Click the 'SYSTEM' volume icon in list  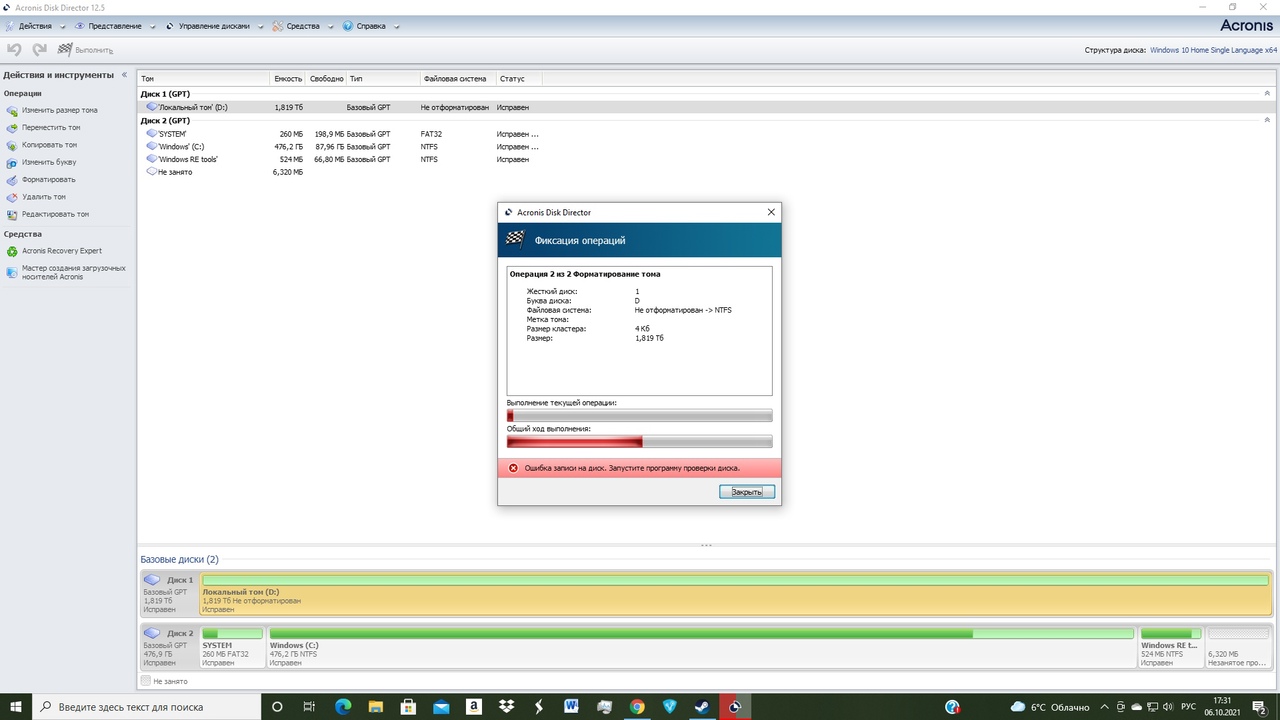click(151, 133)
